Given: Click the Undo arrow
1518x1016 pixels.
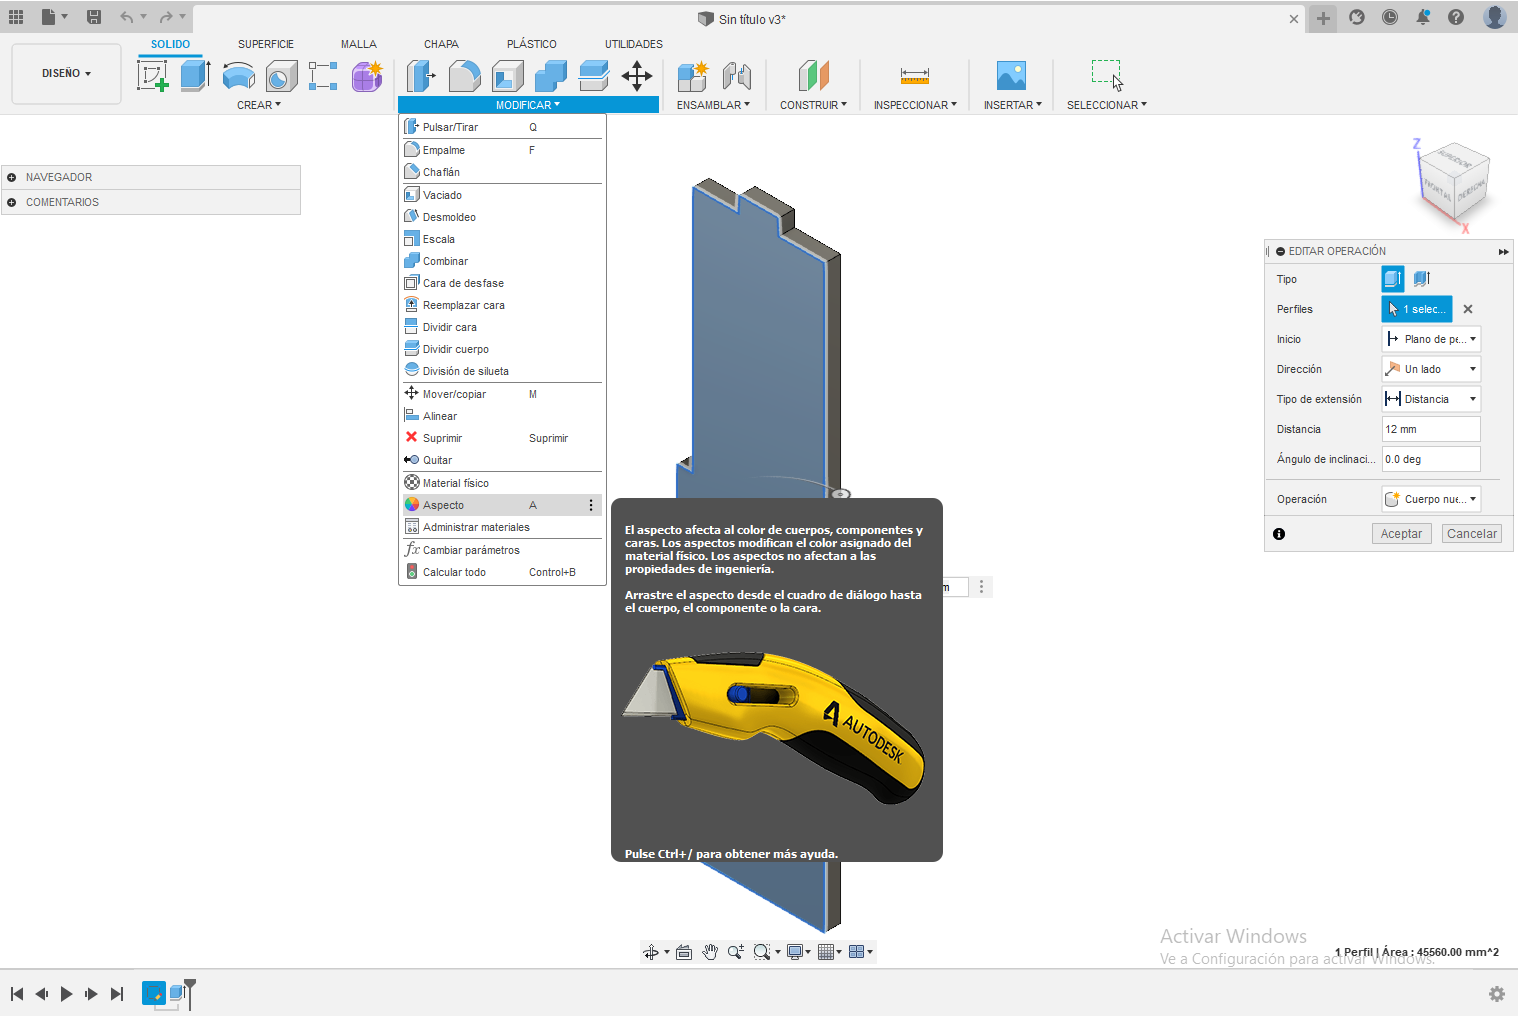Looking at the screenshot, I should pos(127,17).
